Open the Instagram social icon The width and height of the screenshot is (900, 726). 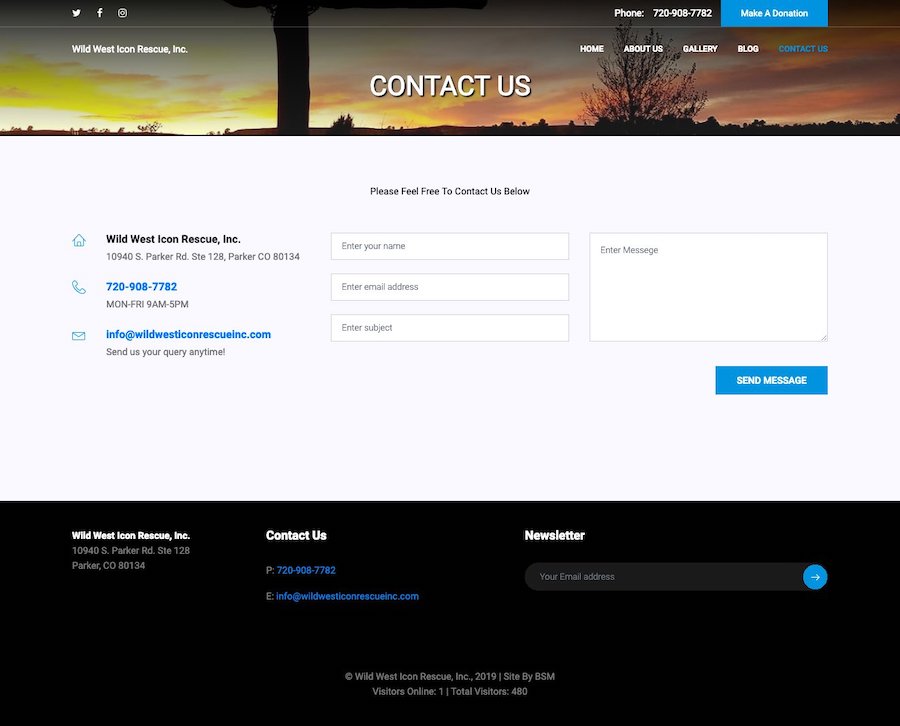(122, 13)
